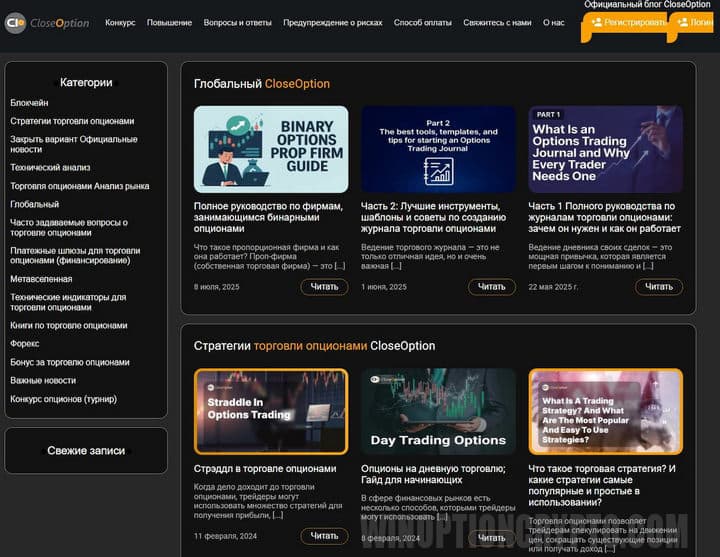Click the Регистрироваться button with user icon
720x557 pixels.
(625, 22)
